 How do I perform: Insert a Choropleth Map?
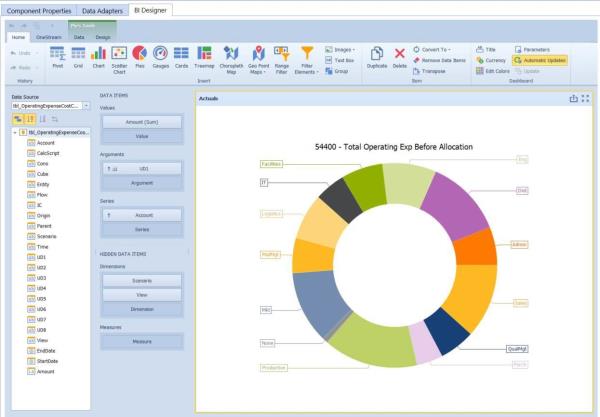[x=232, y=56]
